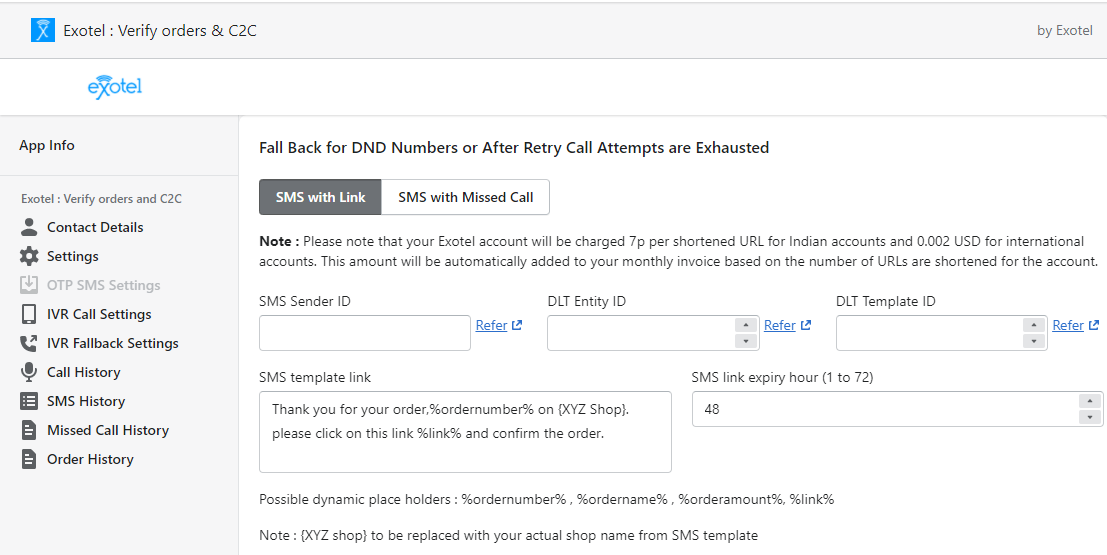Click the exotel logo

(114, 87)
